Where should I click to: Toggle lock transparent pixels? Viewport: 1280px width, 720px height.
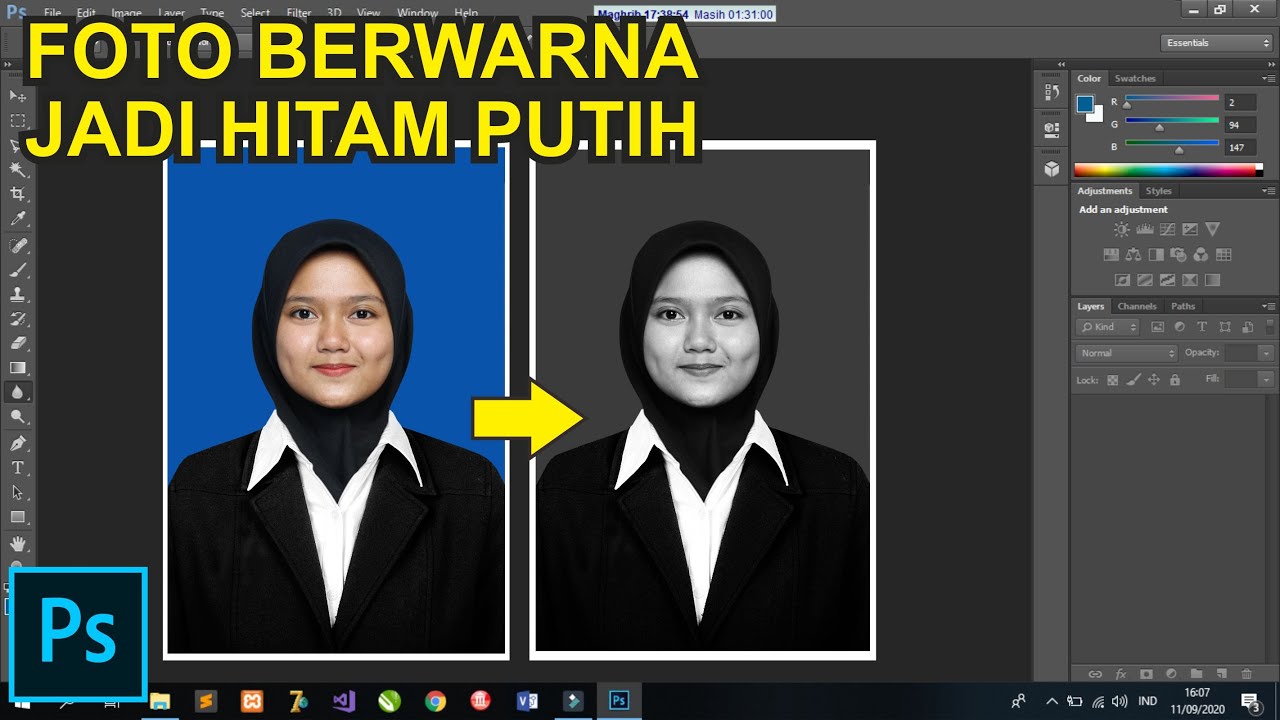tap(1112, 380)
